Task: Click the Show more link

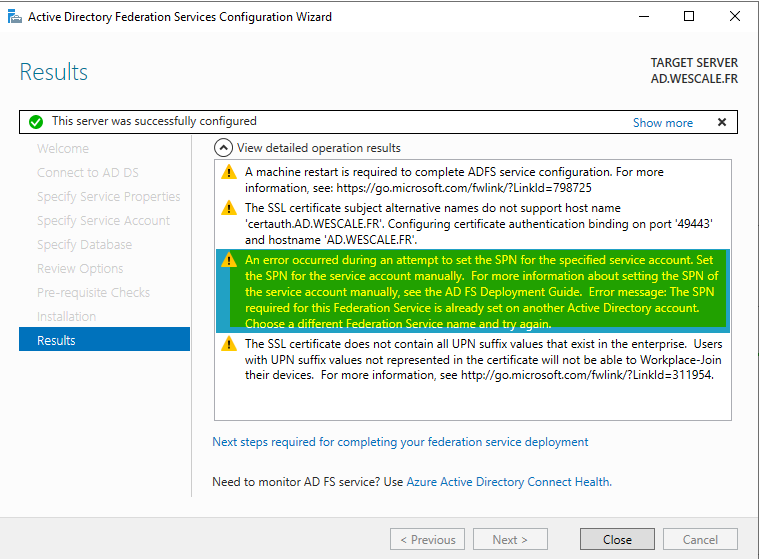Action: pyautogui.click(x=663, y=123)
